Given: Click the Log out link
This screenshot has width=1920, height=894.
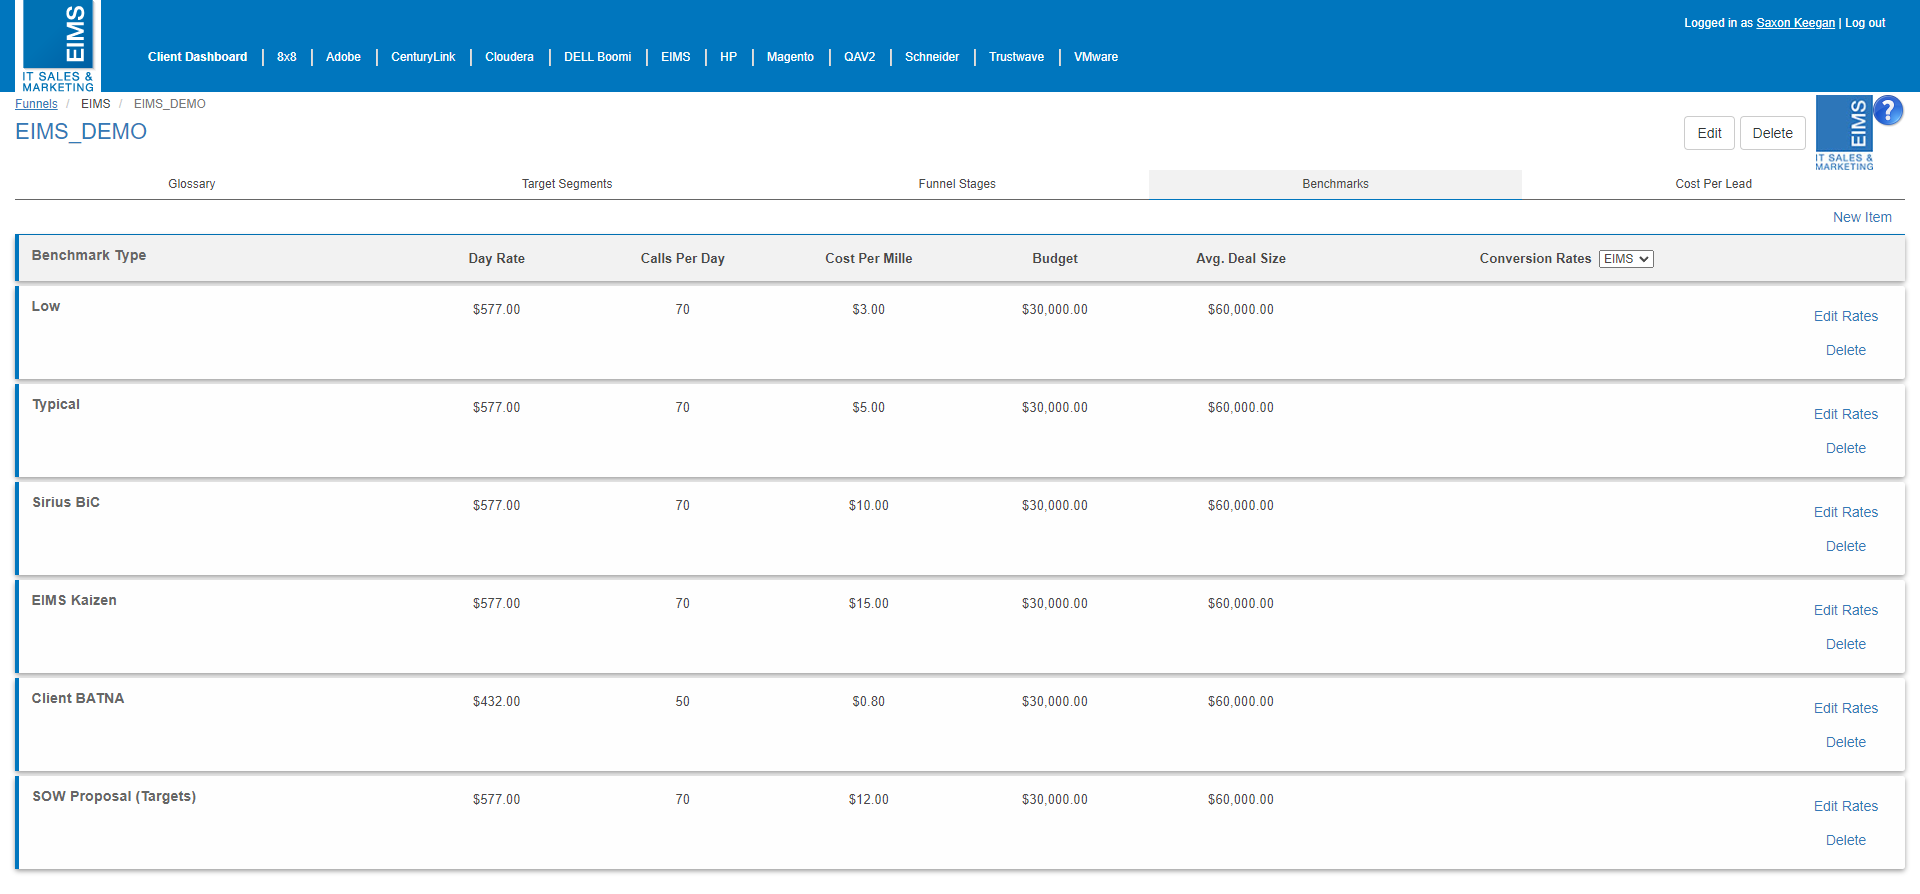Looking at the screenshot, I should pos(1865,23).
